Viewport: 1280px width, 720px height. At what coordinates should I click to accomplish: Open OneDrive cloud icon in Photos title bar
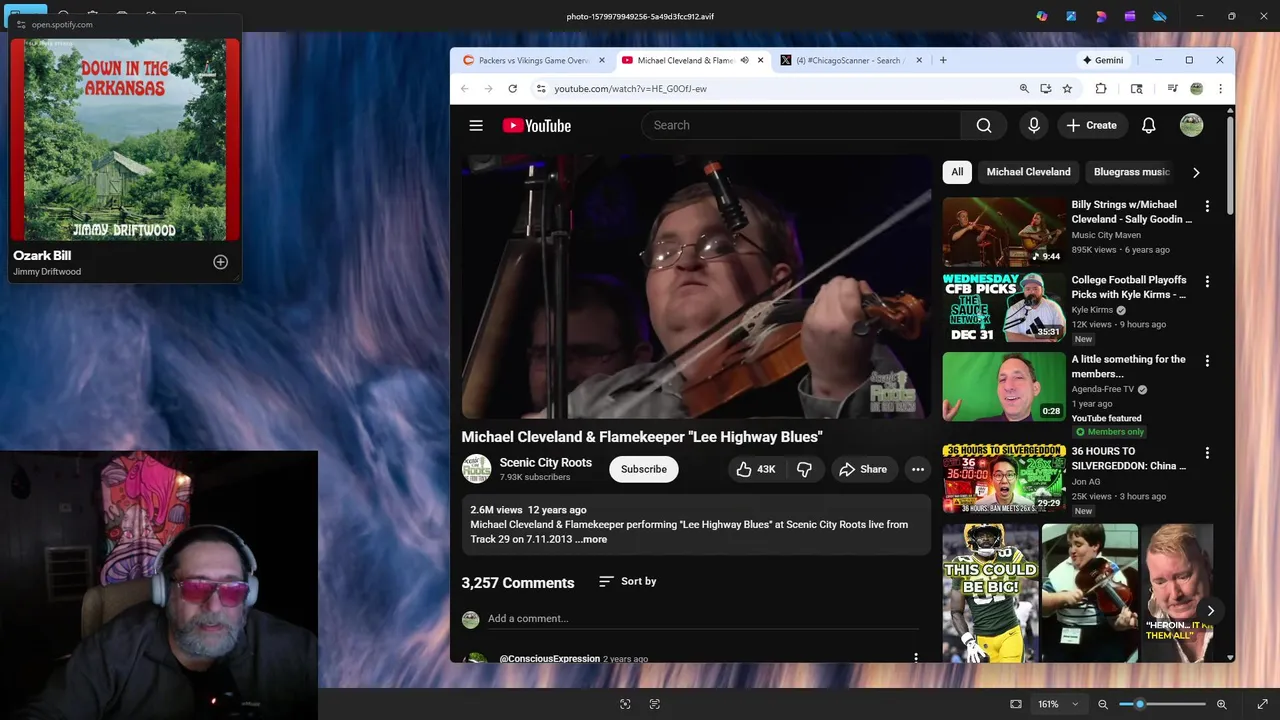coord(1160,16)
